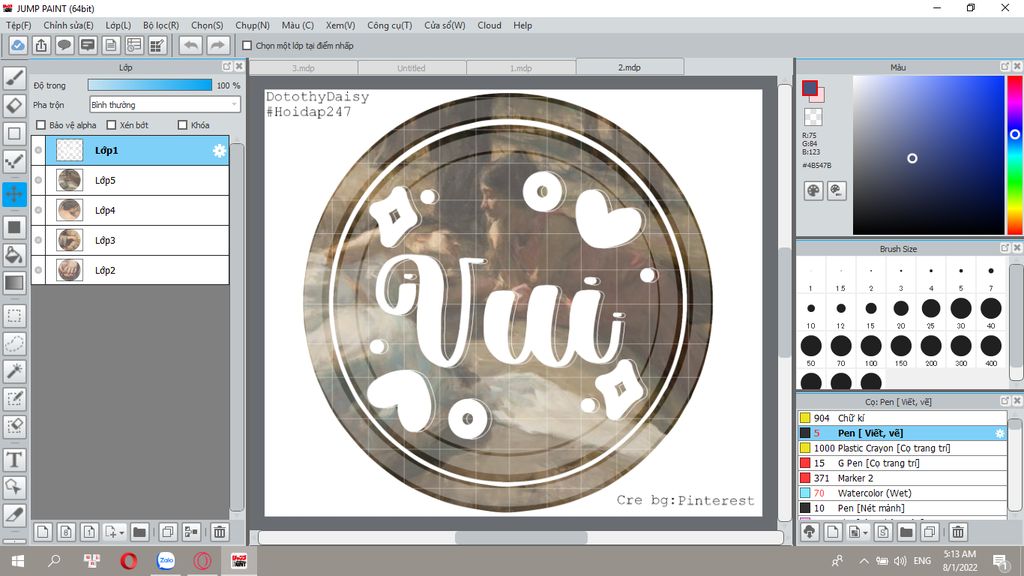The height and width of the screenshot is (576, 1024).
Task: Switch to the 3.mdp tab
Action: pos(303,67)
